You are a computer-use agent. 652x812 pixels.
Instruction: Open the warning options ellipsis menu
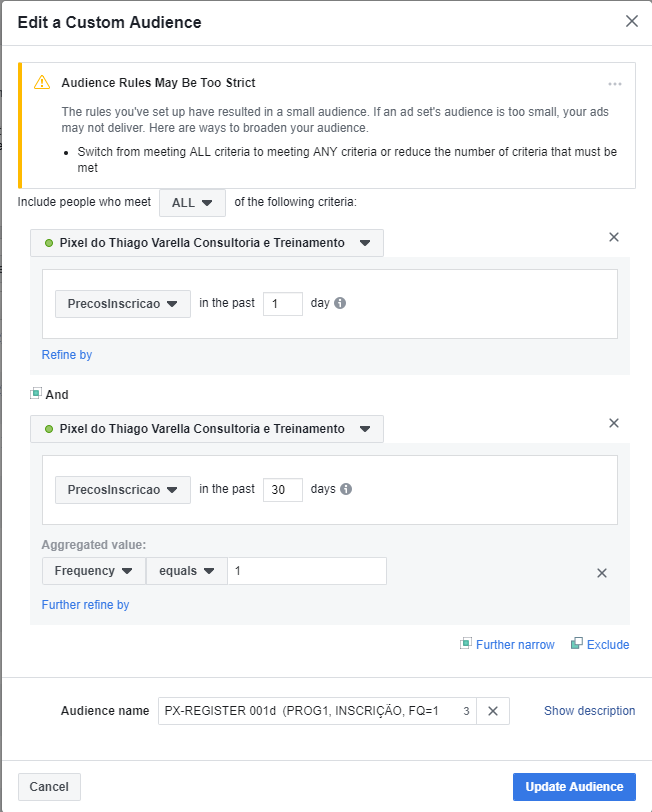615,84
